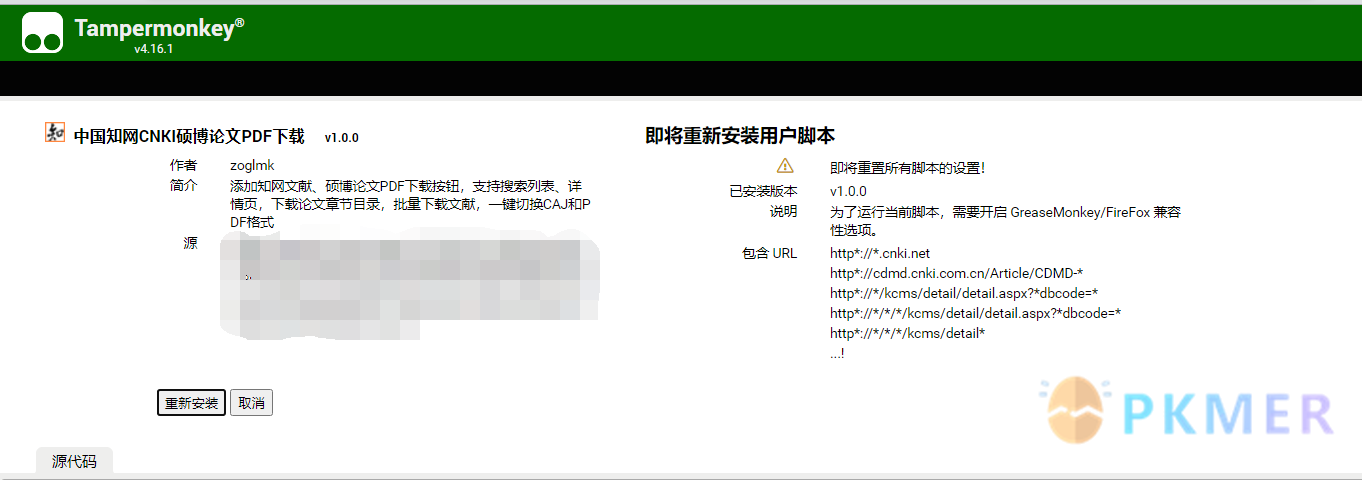Viewport: 1362px width, 480px height.
Task: Click the 作者 label
Action: pos(184,165)
